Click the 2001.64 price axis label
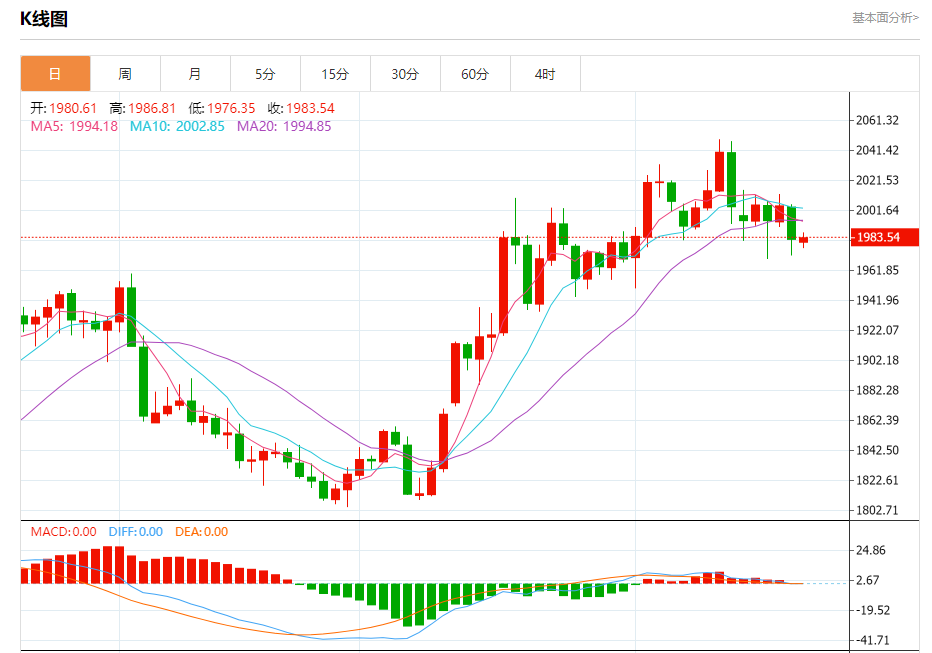The image size is (932, 653). pyautogui.click(x=877, y=210)
